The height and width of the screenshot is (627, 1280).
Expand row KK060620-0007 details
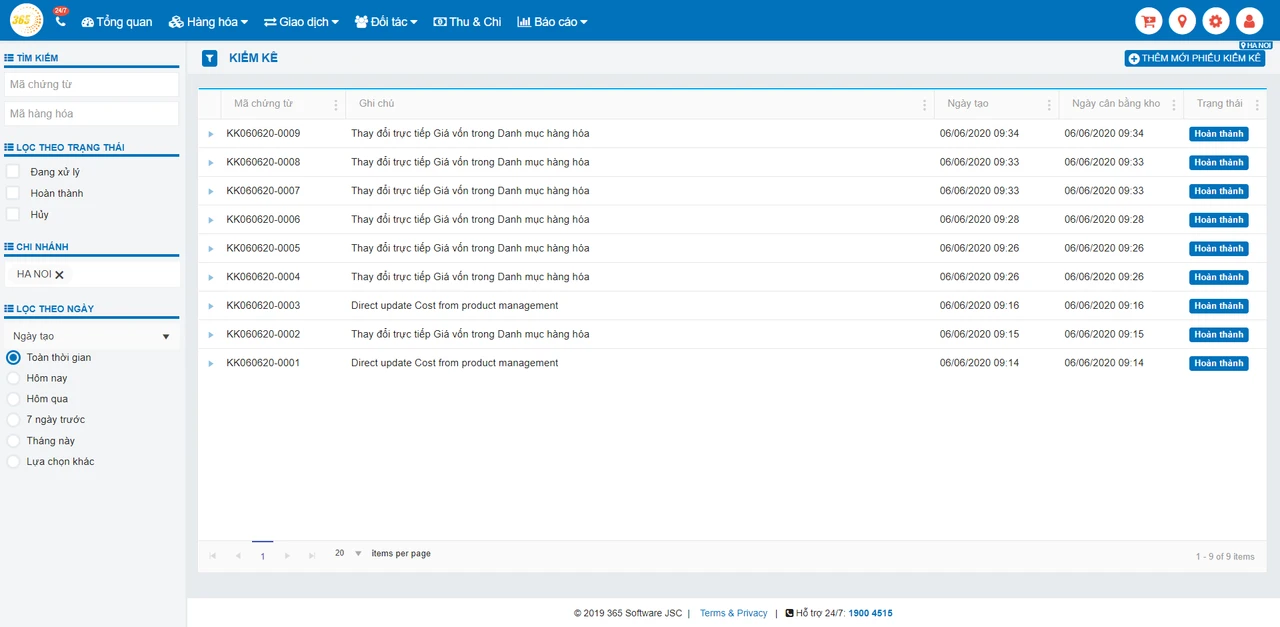coord(211,191)
